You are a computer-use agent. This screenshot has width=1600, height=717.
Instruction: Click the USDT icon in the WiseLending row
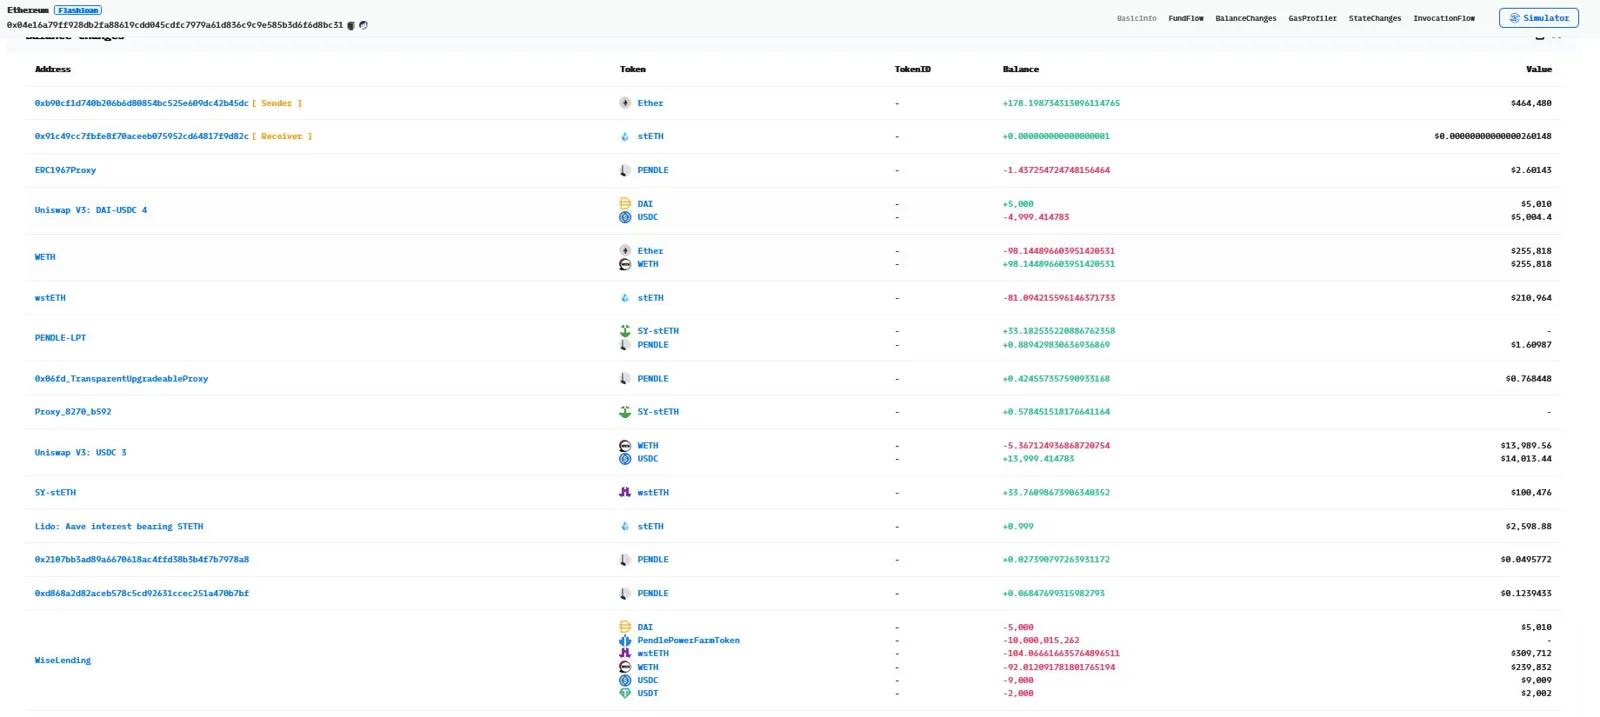[x=625, y=693]
